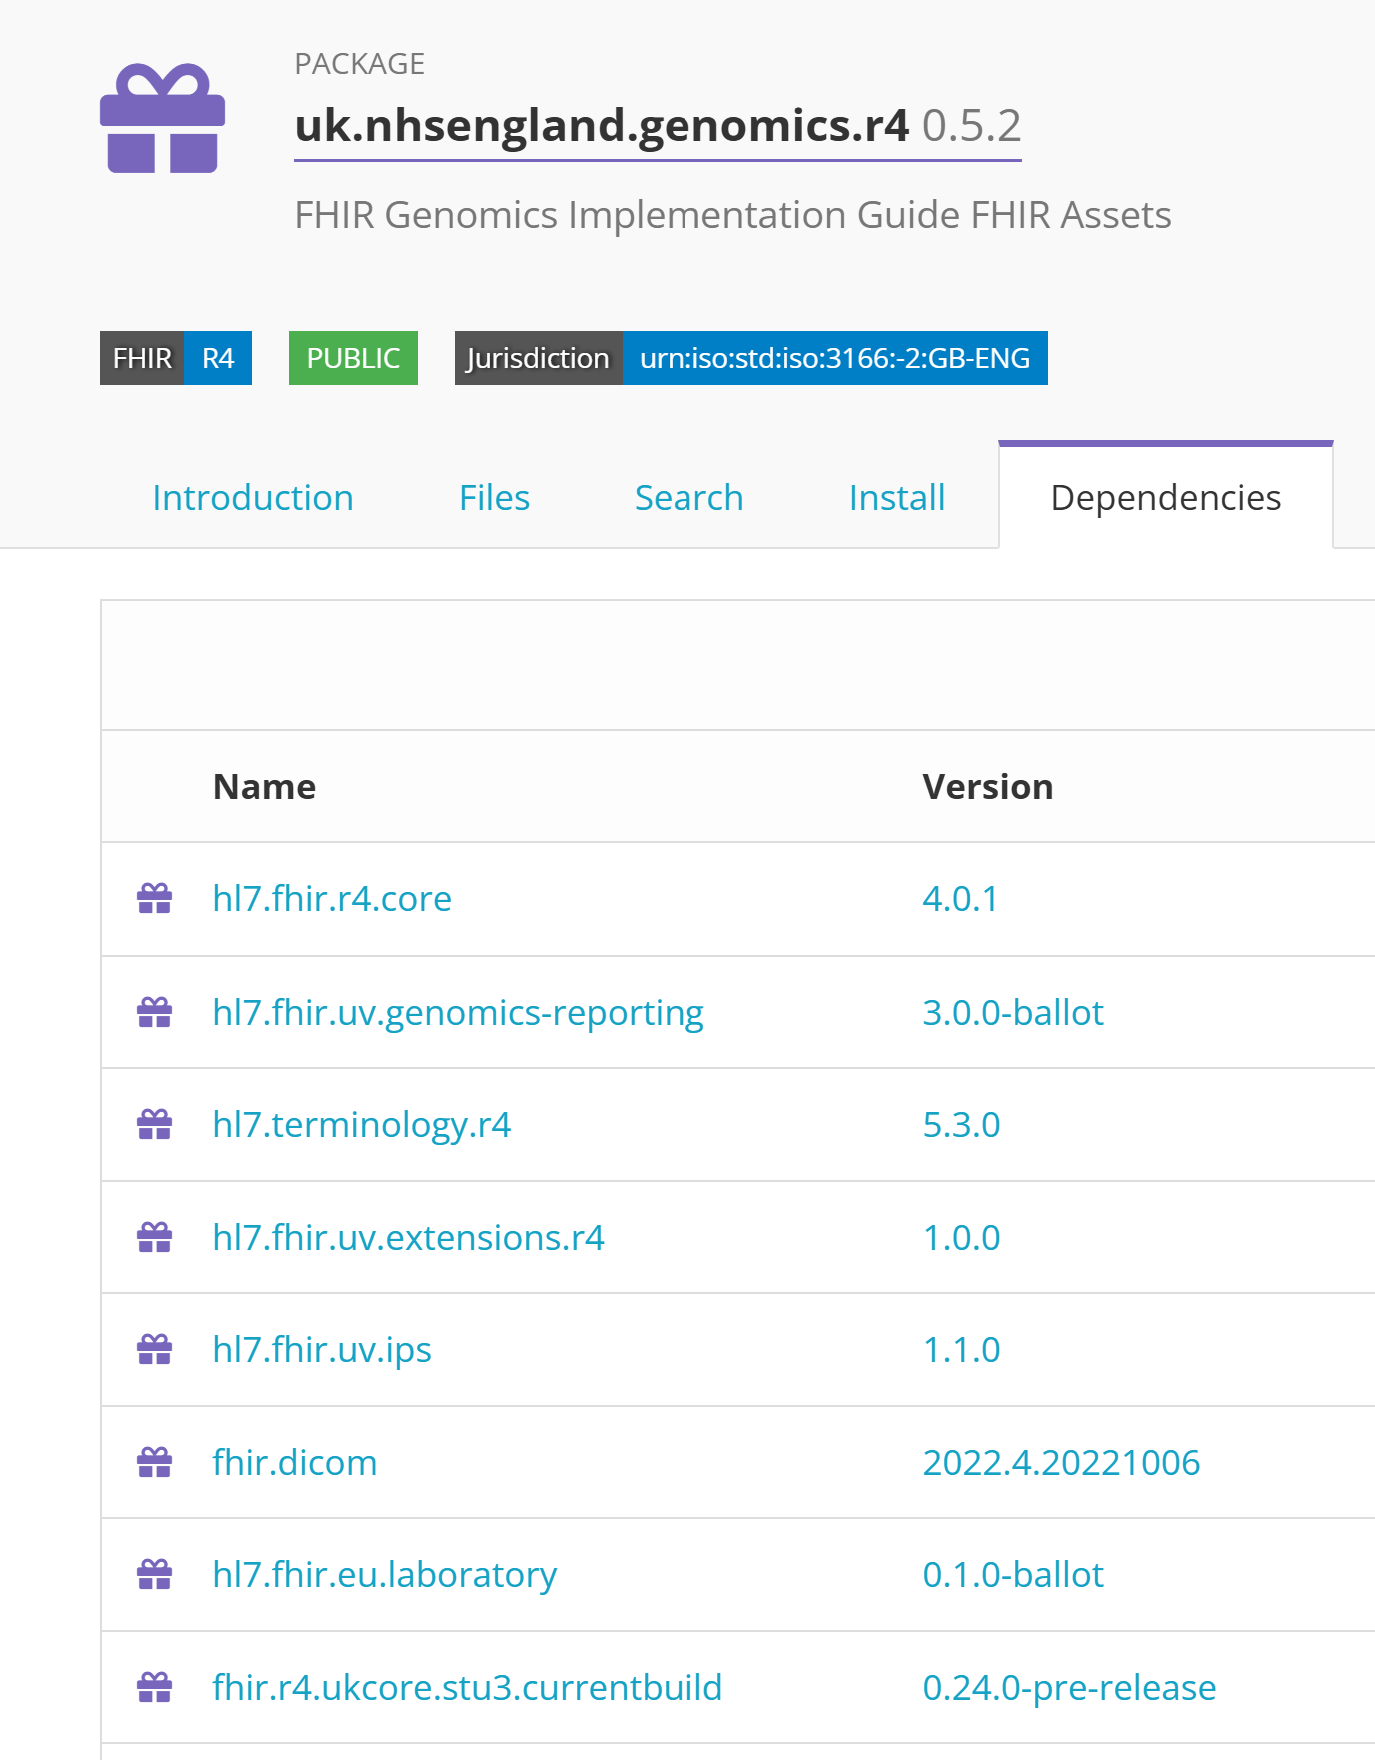This screenshot has height=1760, width=1375.
Task: Click the package icon beside hl7.fhir.uv.extensions.r4
Action: (x=154, y=1238)
